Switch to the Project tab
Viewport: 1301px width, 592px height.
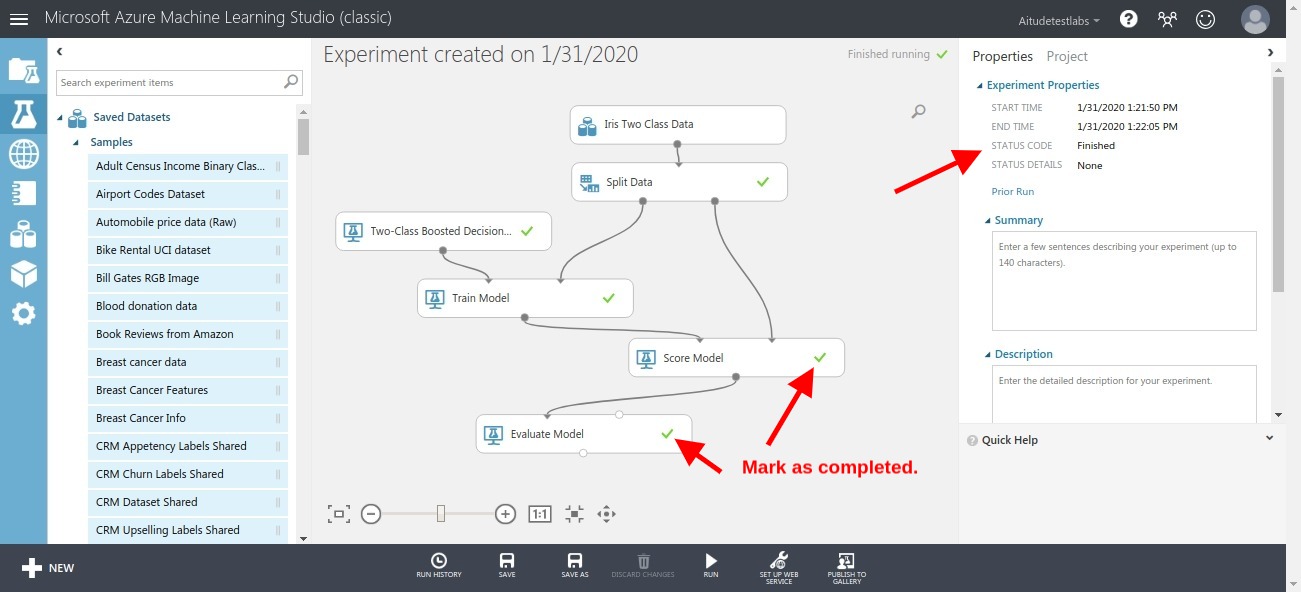point(1066,56)
